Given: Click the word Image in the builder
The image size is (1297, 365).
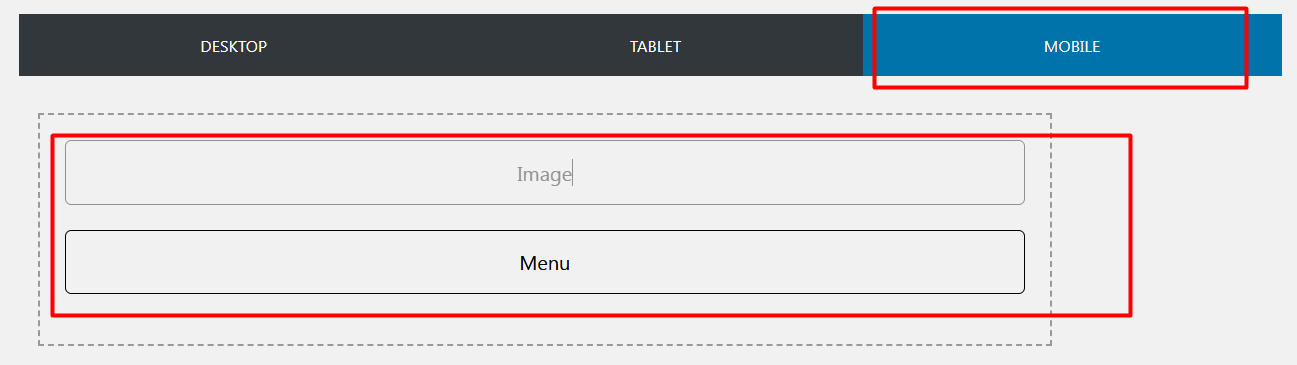Looking at the screenshot, I should [544, 174].
